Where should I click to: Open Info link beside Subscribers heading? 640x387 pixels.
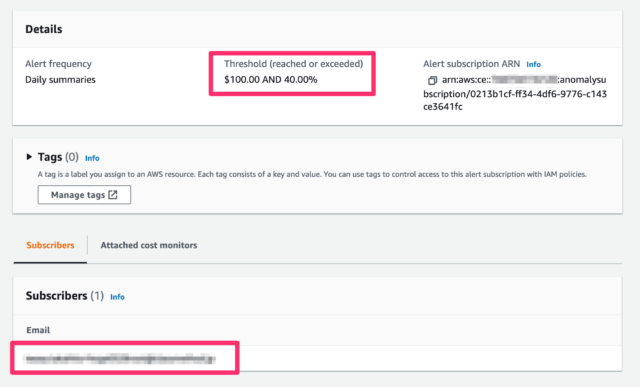coord(117,297)
